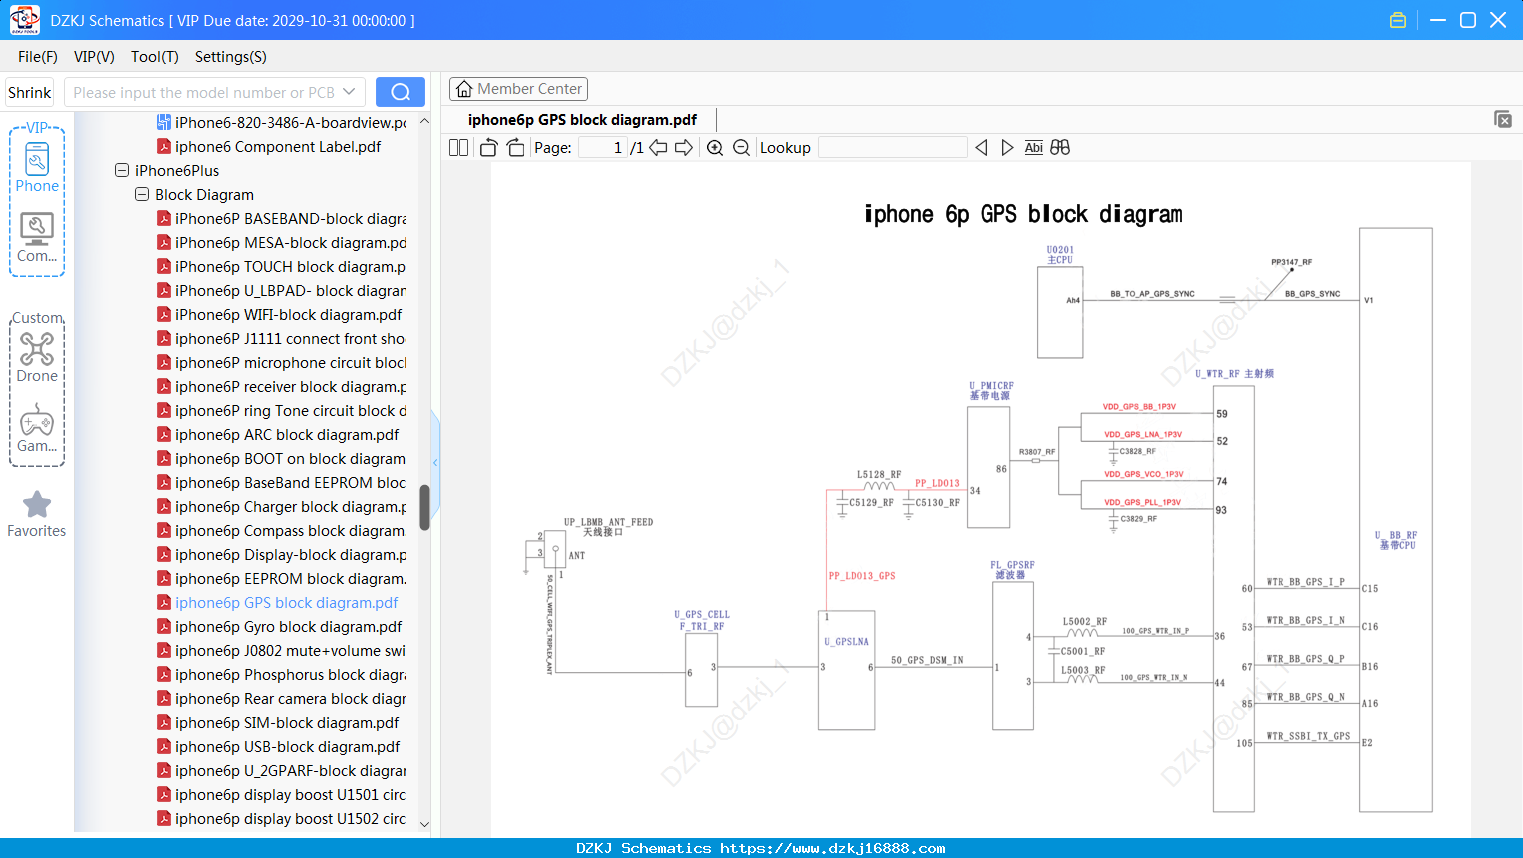Toggle the two-page layout view icon
Screen dimensions: 1523x858
[x=458, y=148]
